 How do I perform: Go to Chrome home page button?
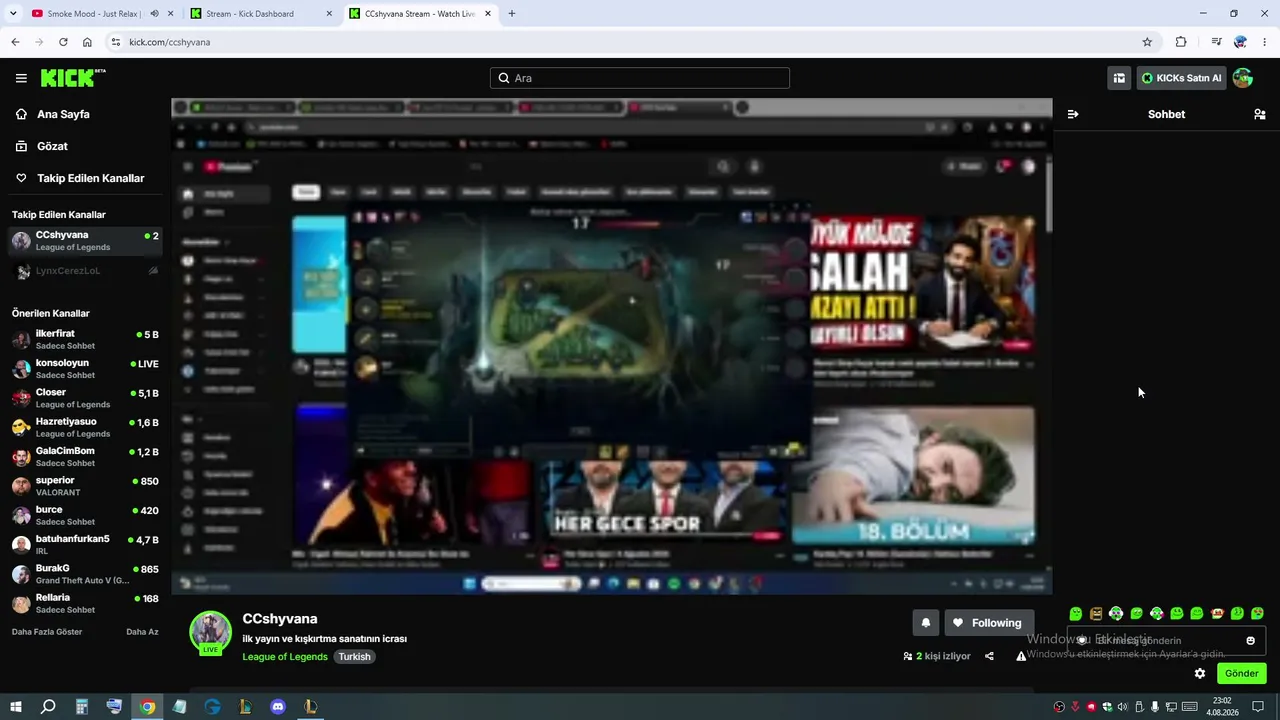coord(87,42)
